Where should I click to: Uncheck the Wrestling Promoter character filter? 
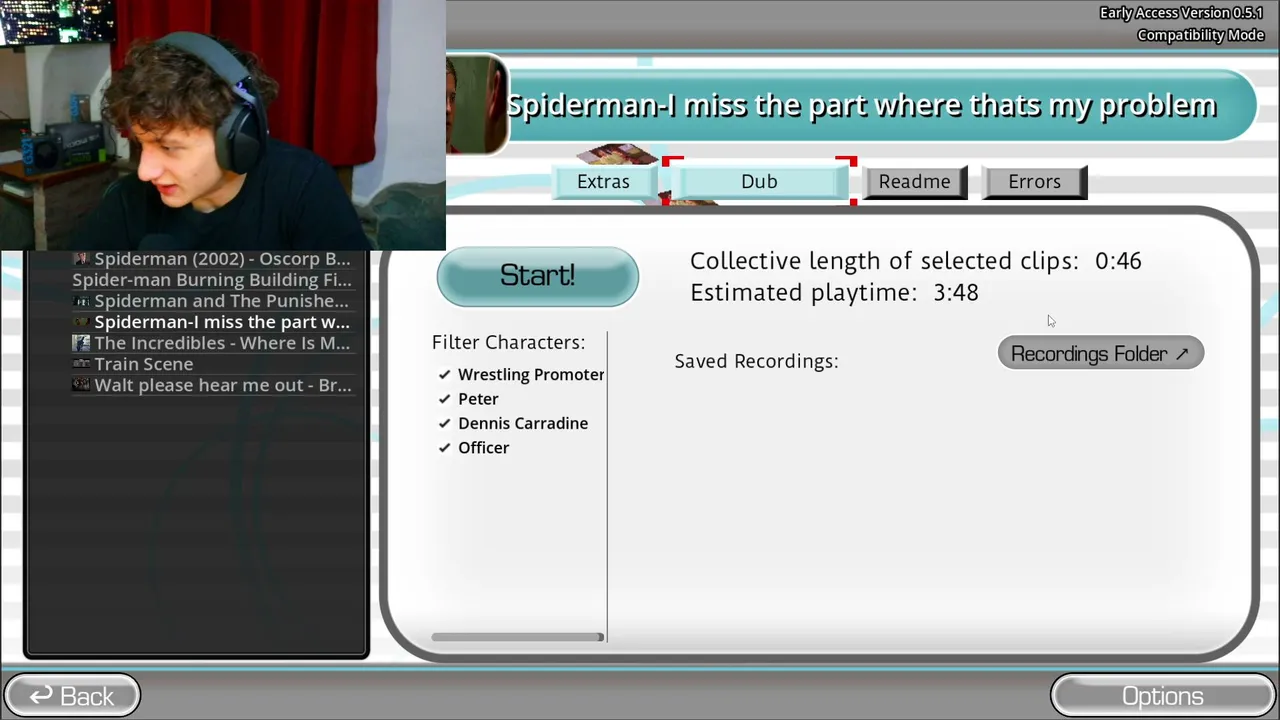pyautogui.click(x=521, y=374)
